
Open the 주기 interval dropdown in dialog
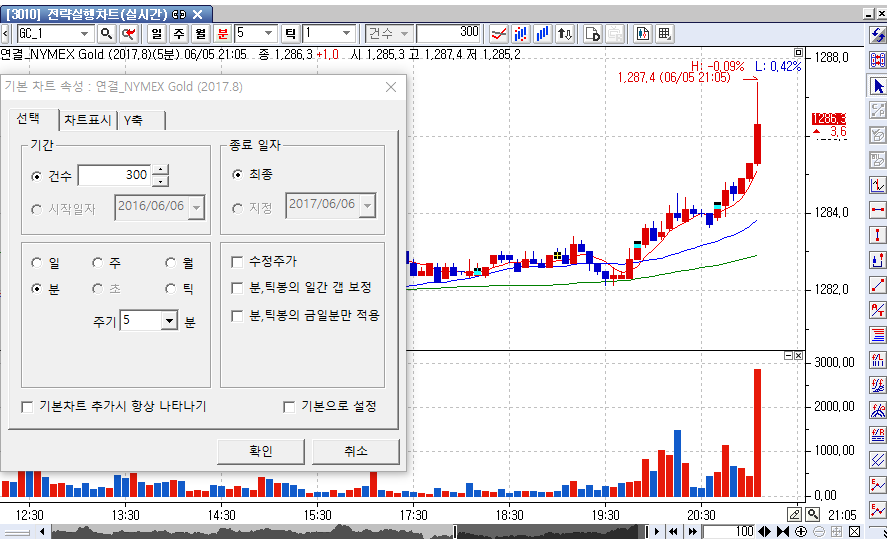tap(168, 321)
